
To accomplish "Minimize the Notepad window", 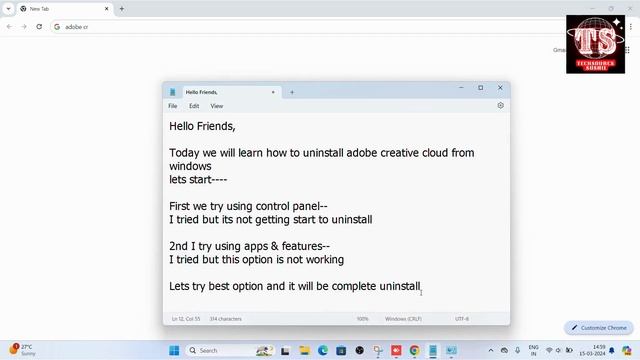I will [461, 88].
